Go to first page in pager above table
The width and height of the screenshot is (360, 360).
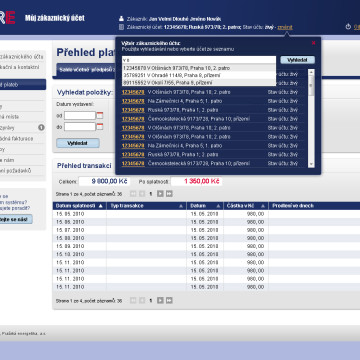coord(133,194)
